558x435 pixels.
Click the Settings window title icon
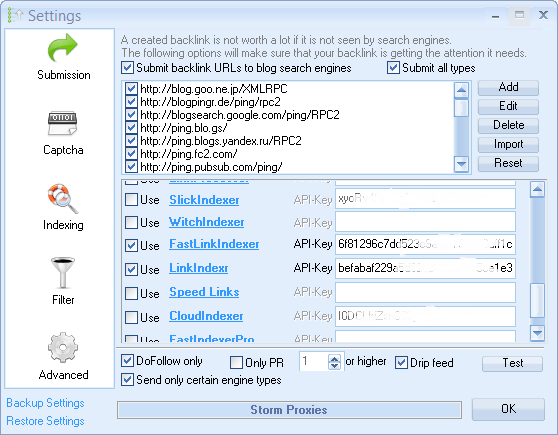click(x=15, y=15)
